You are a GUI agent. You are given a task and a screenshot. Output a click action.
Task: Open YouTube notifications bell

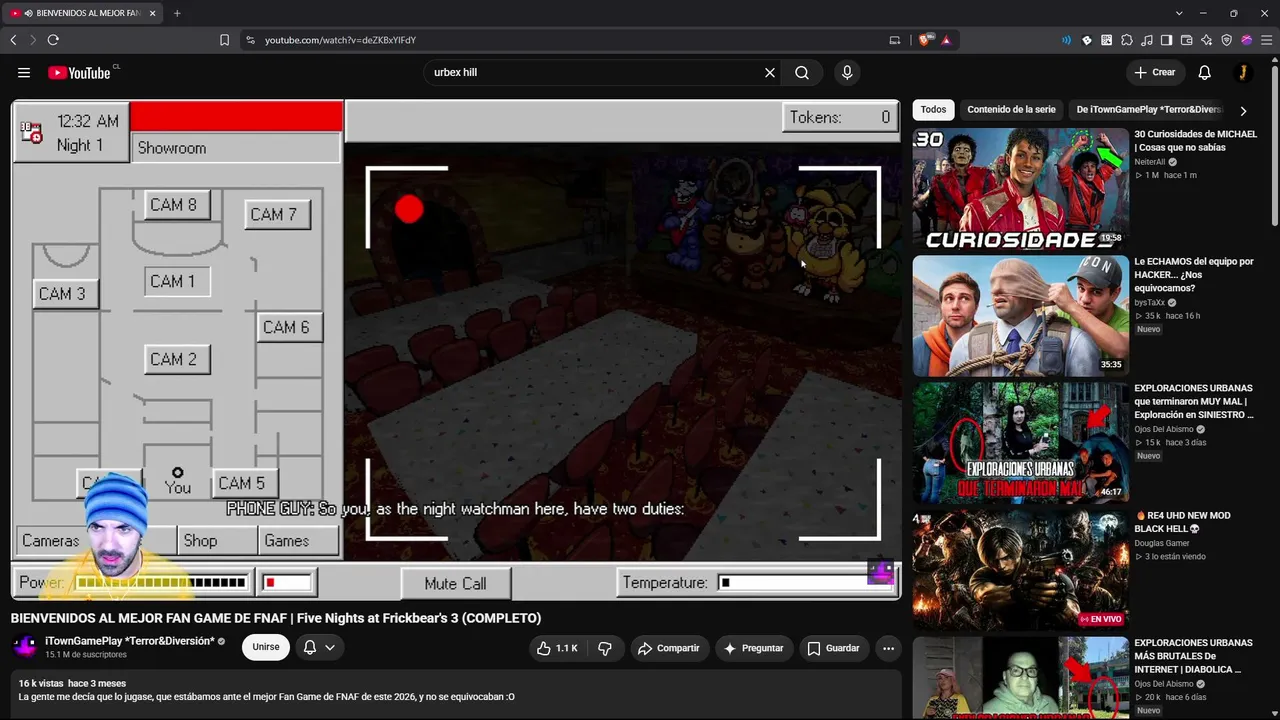pos(1205,72)
